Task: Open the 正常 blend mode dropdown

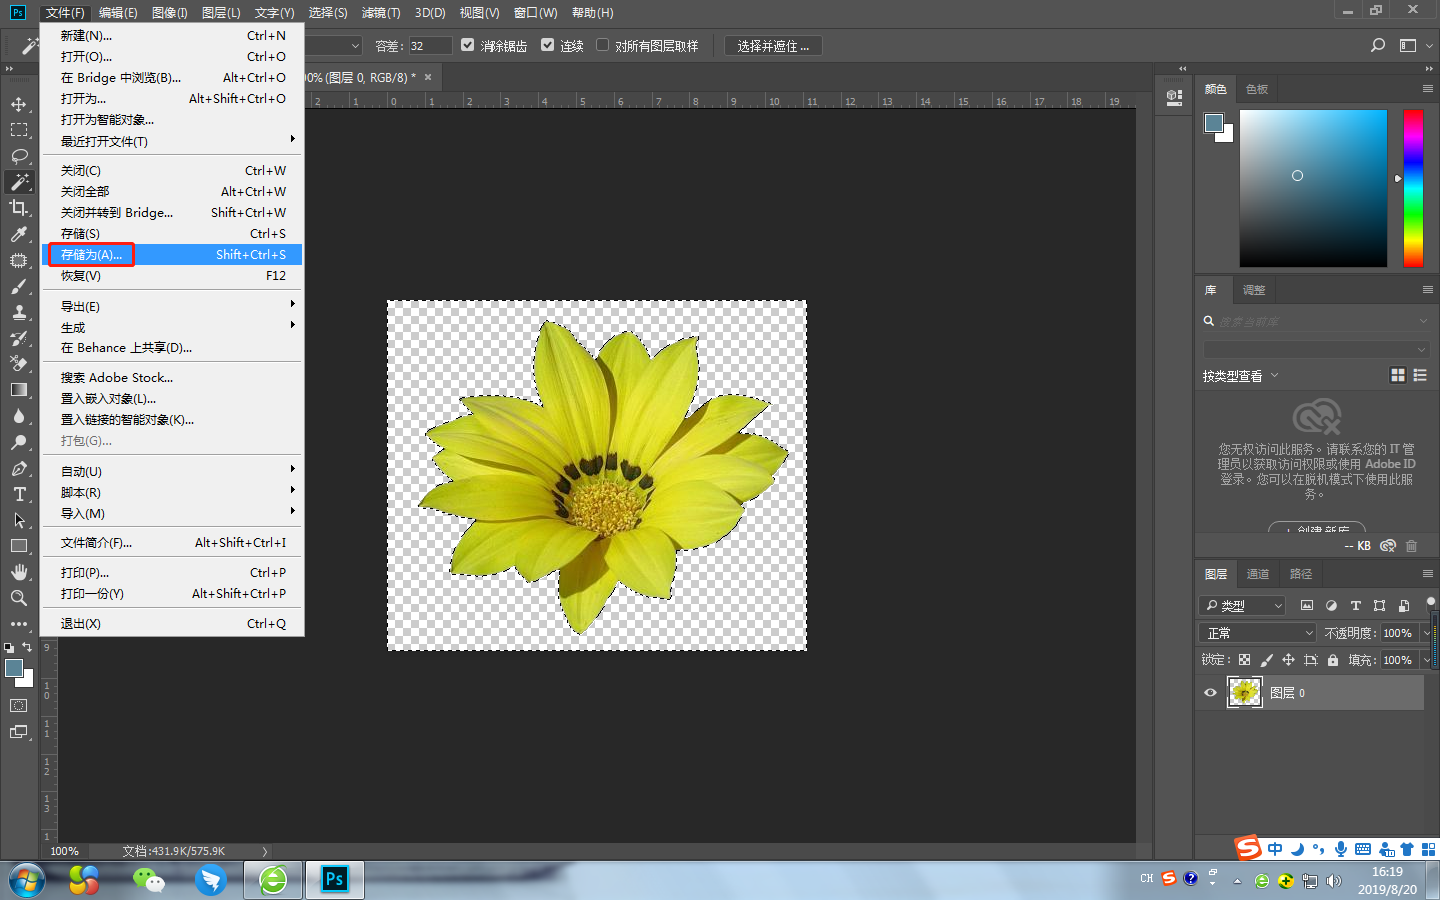Action: click(1256, 632)
